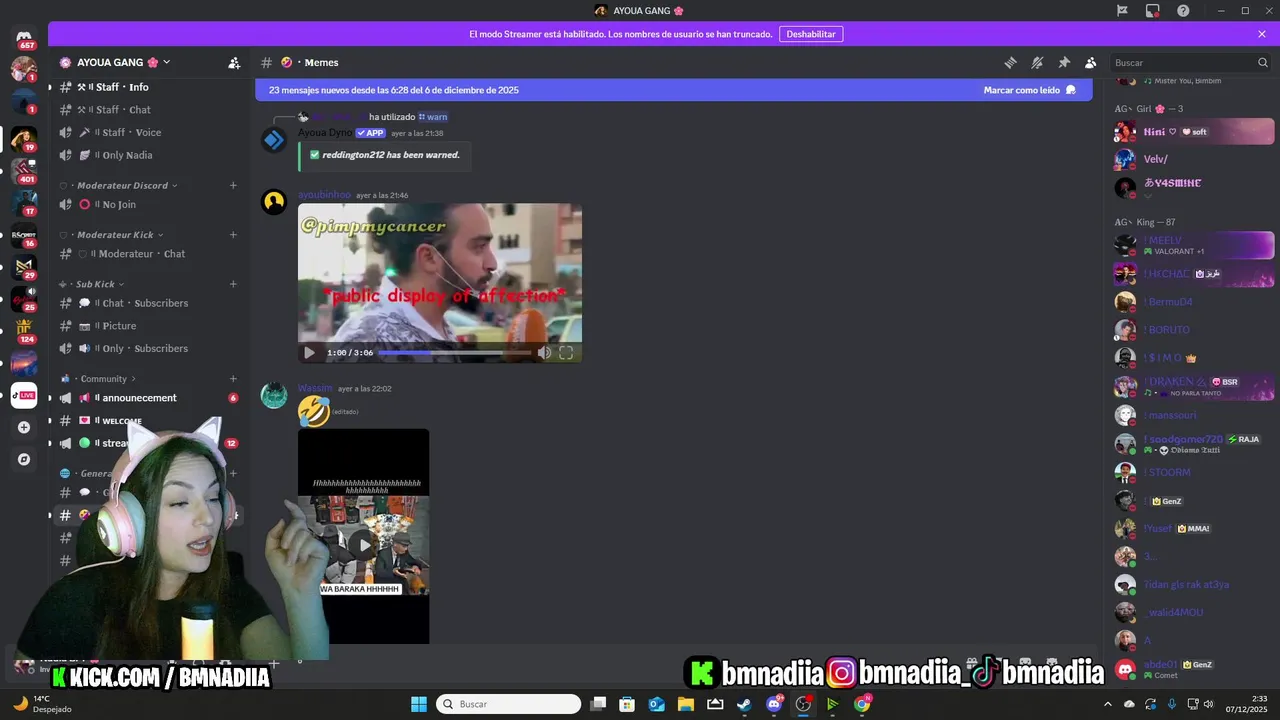Open the server icon with 124 badge
Image resolution: width=1280 pixels, height=720 pixels.
(24, 330)
